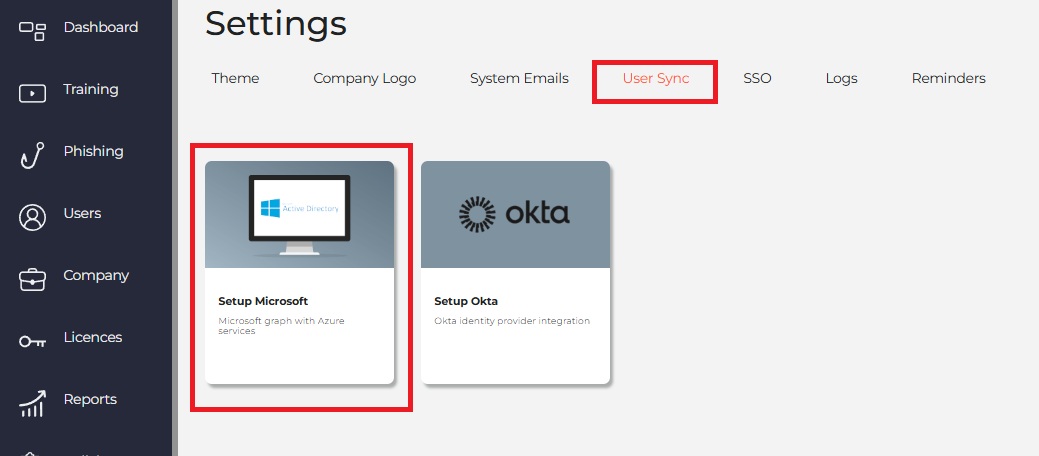The image size is (1039, 456).
Task: Click the Setup Okta card title
Action: coord(466,301)
